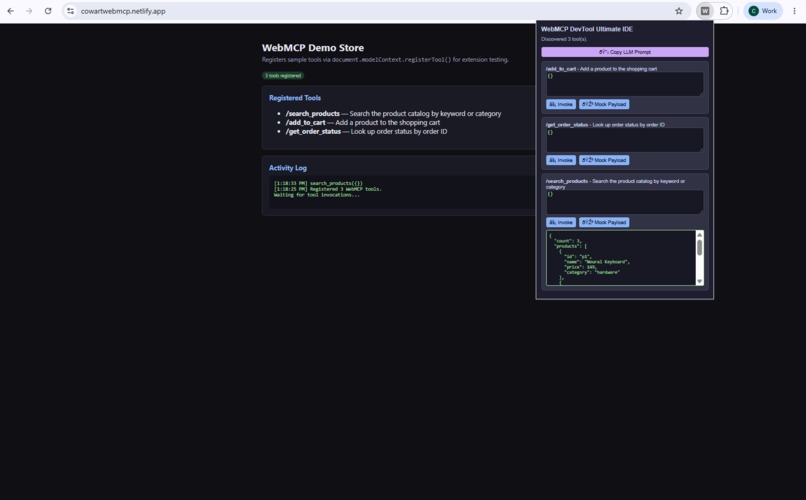
Task: Toggle the WebMCP DevTool extension icon
Action: (705, 11)
